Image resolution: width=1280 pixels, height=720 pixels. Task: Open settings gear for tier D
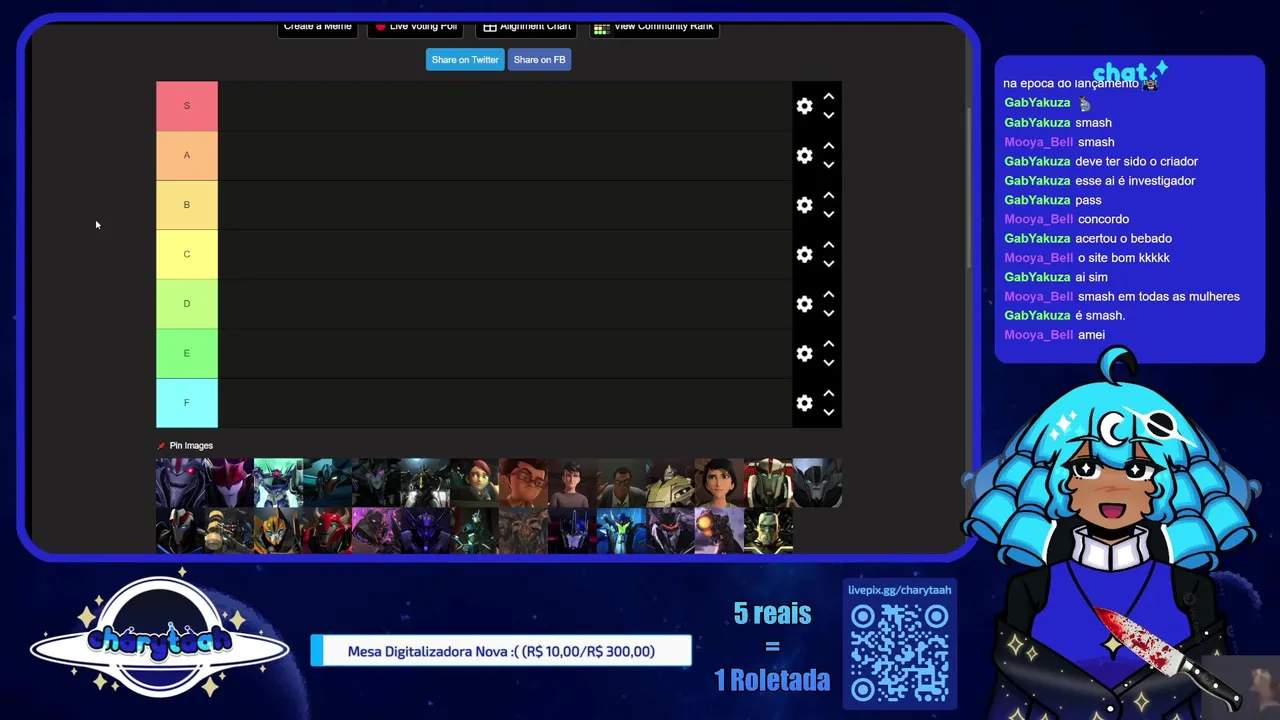point(804,304)
